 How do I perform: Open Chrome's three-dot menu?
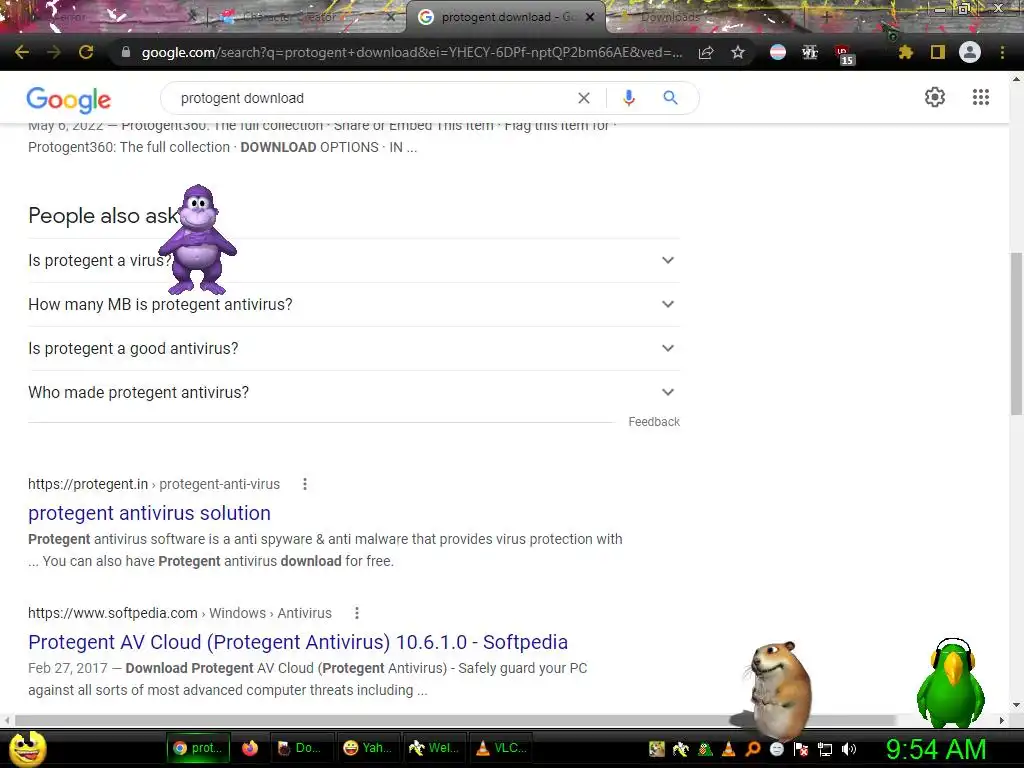click(x=1002, y=52)
